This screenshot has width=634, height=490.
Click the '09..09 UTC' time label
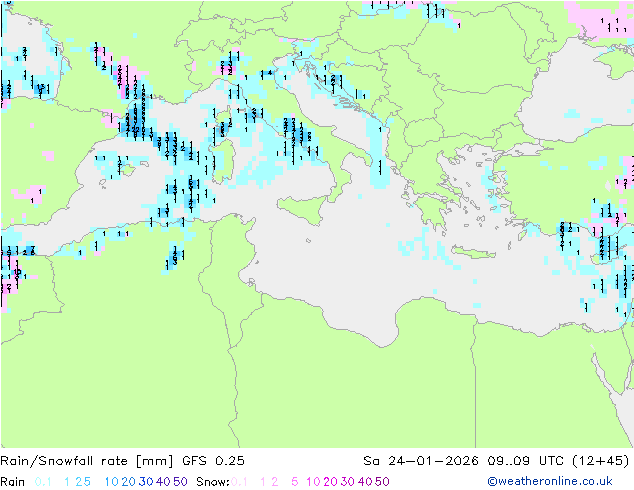pos(525,461)
